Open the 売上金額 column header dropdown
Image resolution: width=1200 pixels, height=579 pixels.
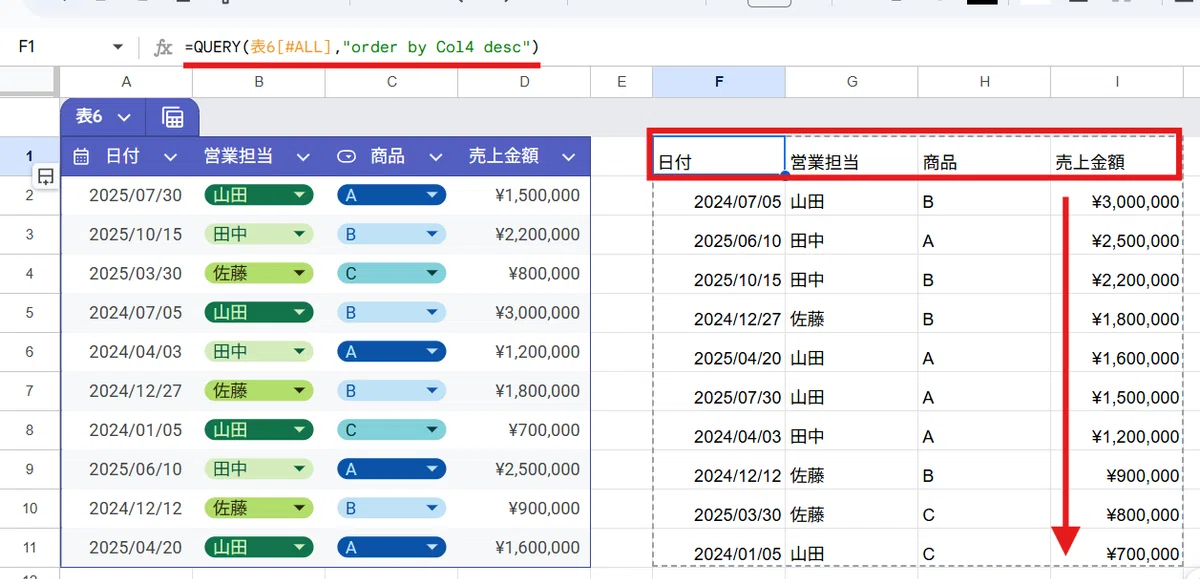pos(568,157)
